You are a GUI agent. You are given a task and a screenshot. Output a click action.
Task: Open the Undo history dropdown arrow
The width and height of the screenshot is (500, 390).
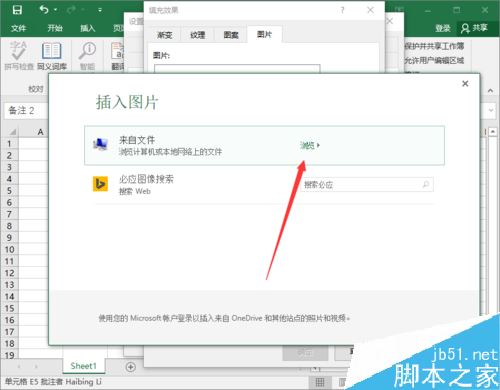[x=55, y=10]
